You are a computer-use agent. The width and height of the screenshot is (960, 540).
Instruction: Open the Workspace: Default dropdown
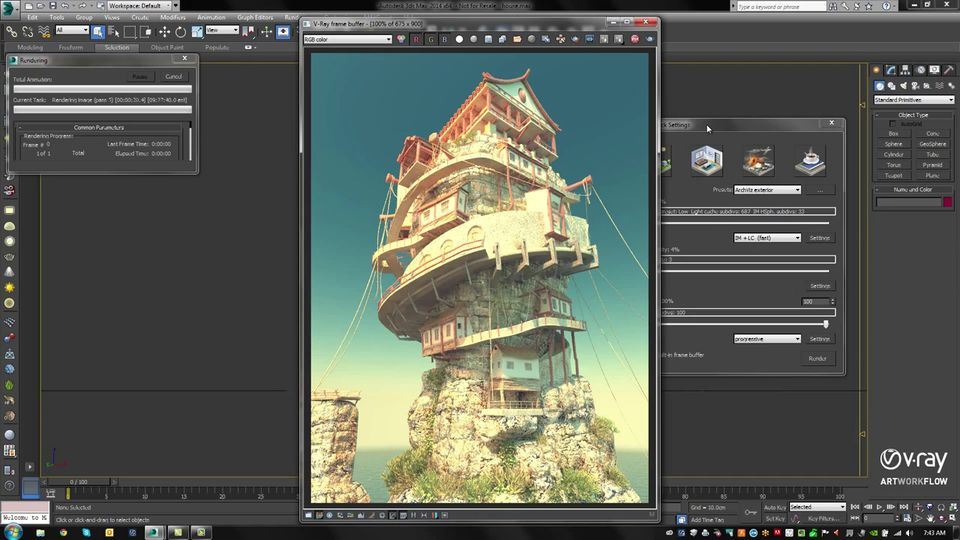point(140,6)
